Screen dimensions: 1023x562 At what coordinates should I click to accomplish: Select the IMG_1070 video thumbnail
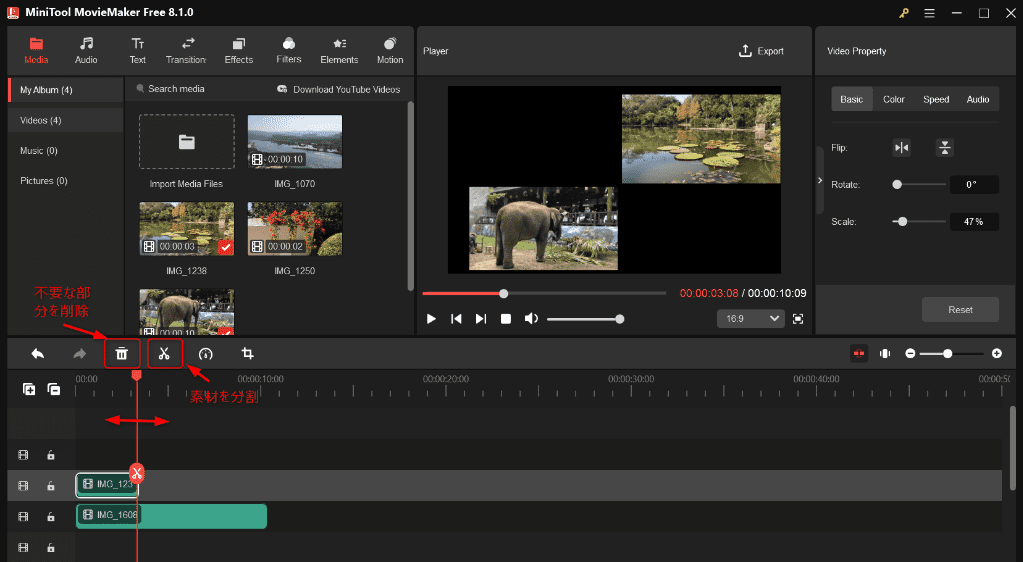click(x=295, y=142)
